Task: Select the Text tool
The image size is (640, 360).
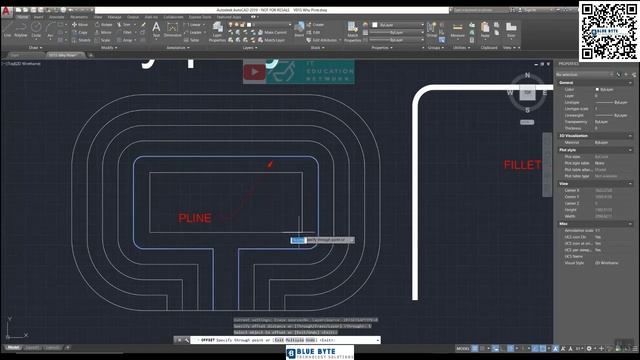Action: click(156, 29)
